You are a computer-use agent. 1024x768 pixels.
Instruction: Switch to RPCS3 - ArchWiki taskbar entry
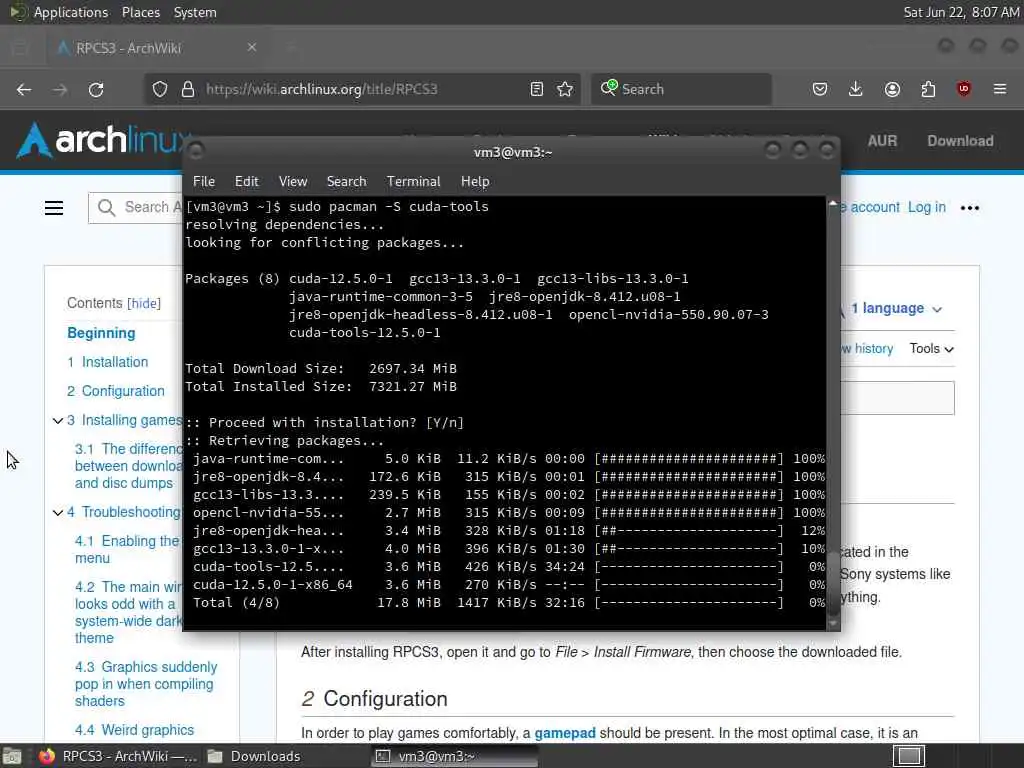[x=118, y=756]
